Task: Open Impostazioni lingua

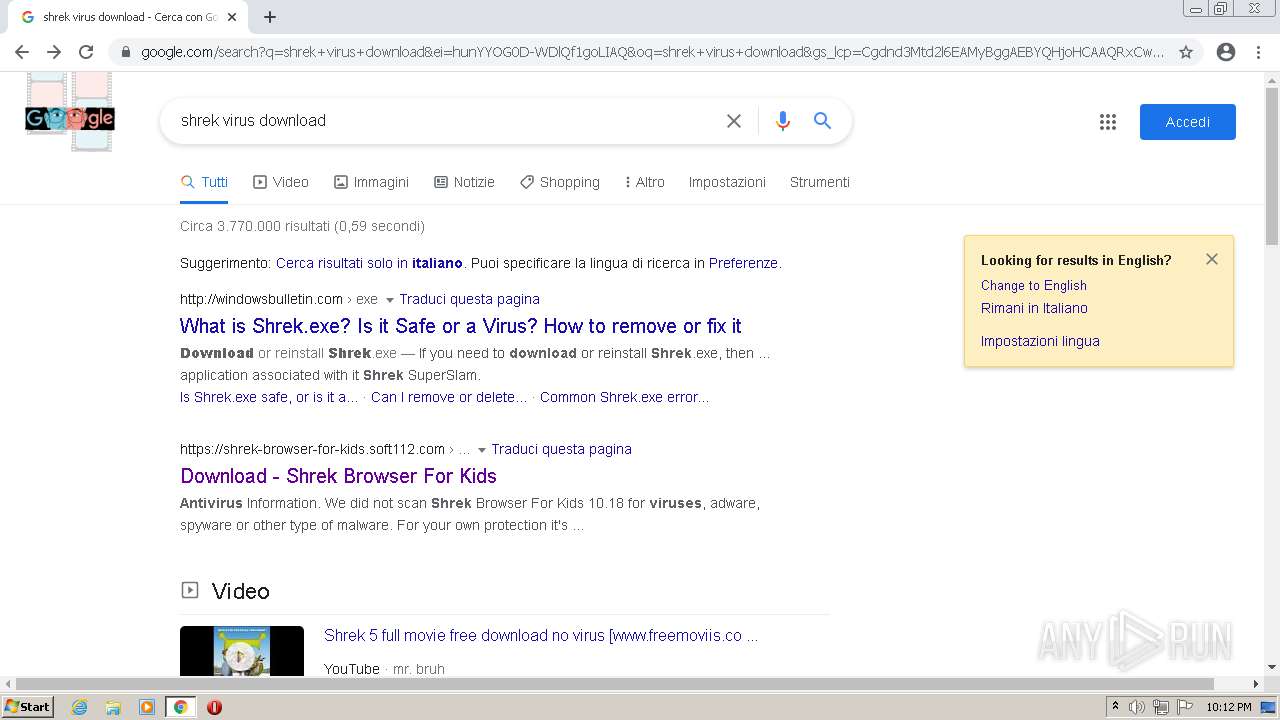Action: (1040, 341)
